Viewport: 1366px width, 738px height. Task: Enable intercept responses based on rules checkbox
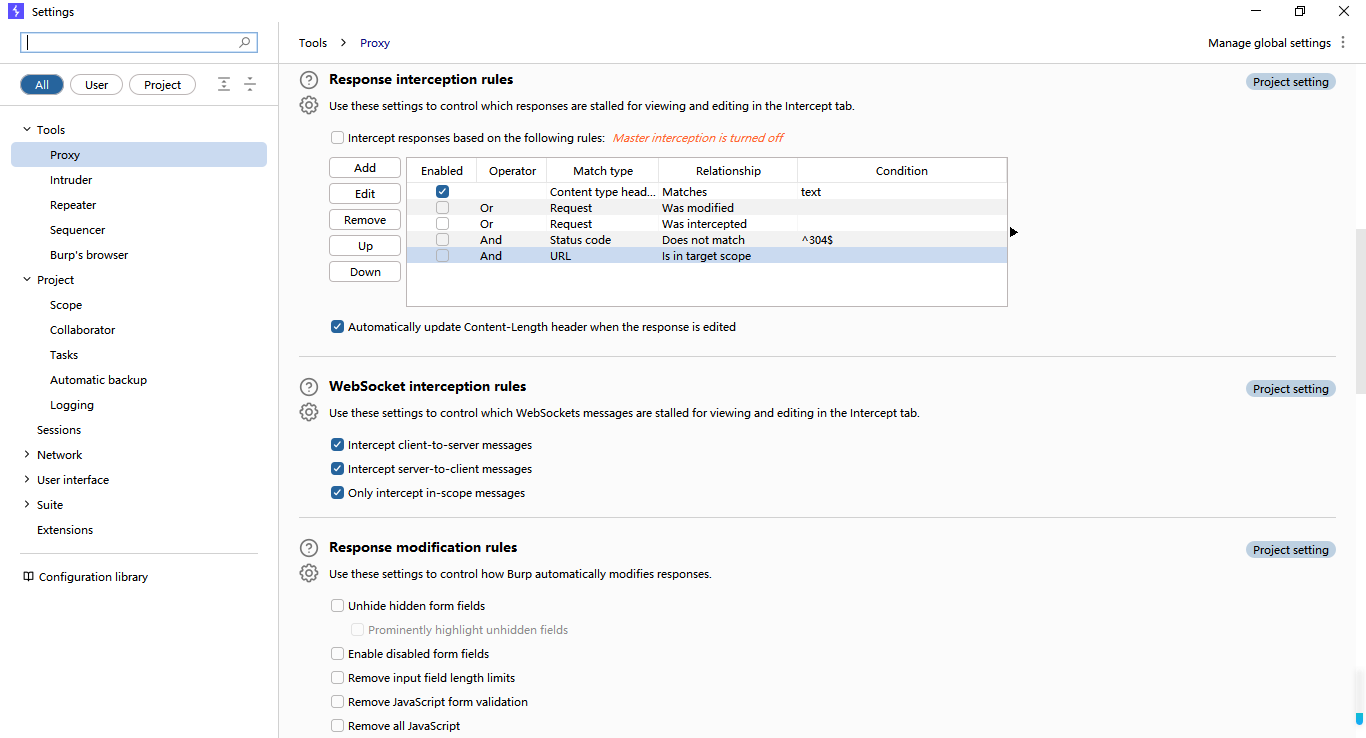coord(338,138)
